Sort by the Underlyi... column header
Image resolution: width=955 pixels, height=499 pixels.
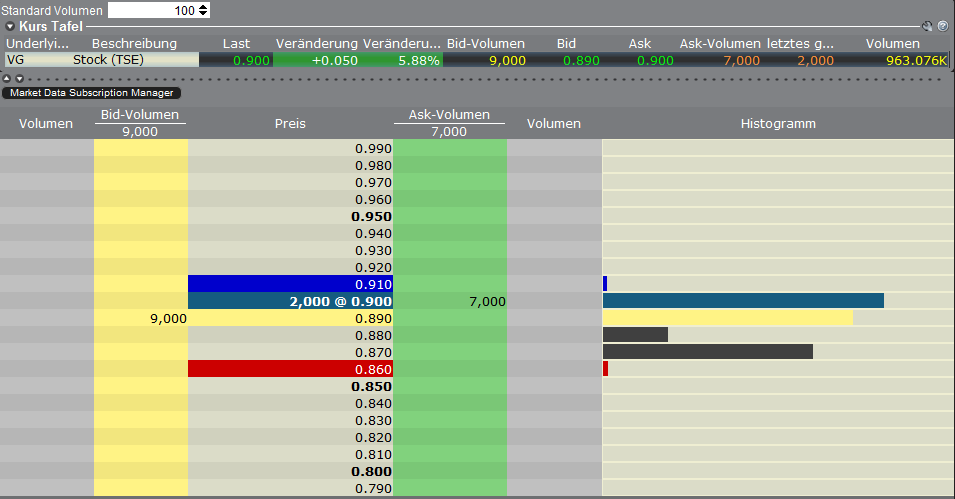tap(37, 43)
